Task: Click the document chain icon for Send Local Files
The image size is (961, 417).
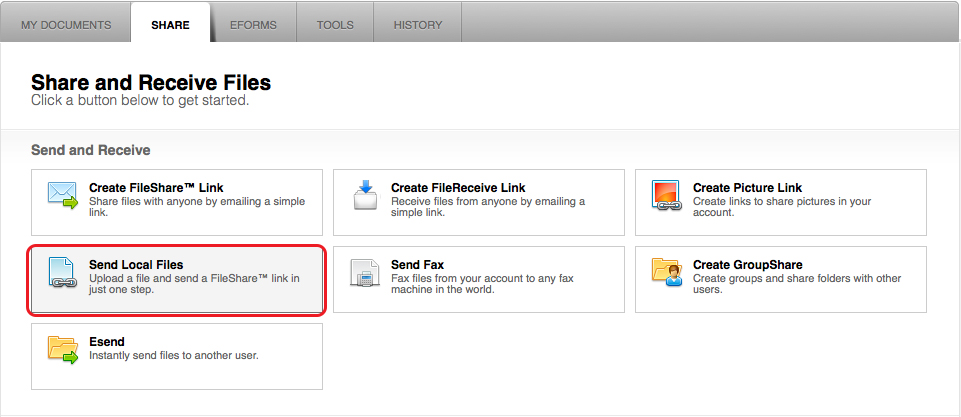Action: (61, 273)
